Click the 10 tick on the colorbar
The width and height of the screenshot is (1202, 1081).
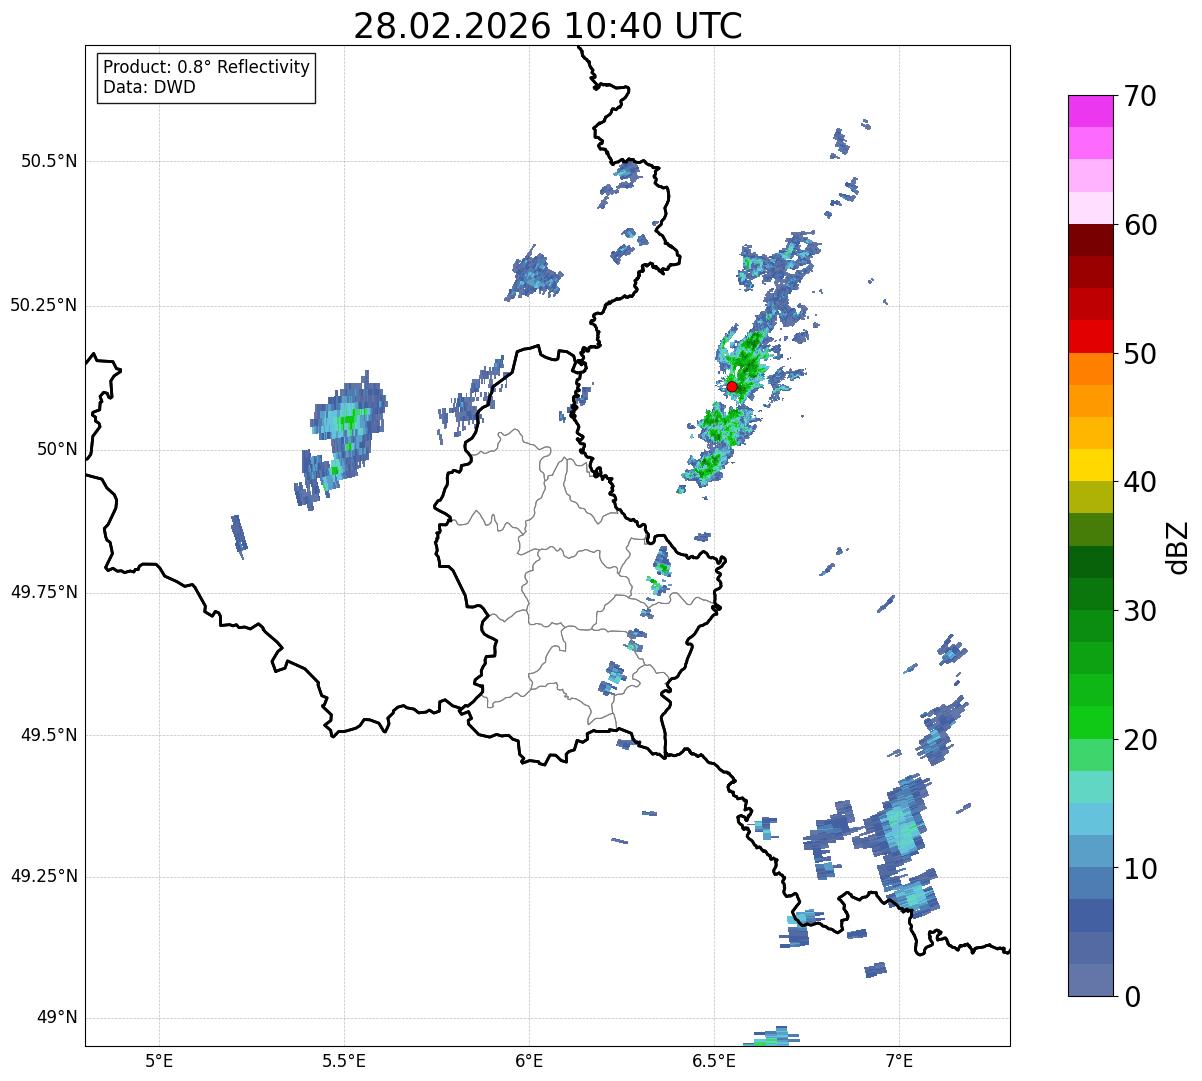(x=1140, y=868)
